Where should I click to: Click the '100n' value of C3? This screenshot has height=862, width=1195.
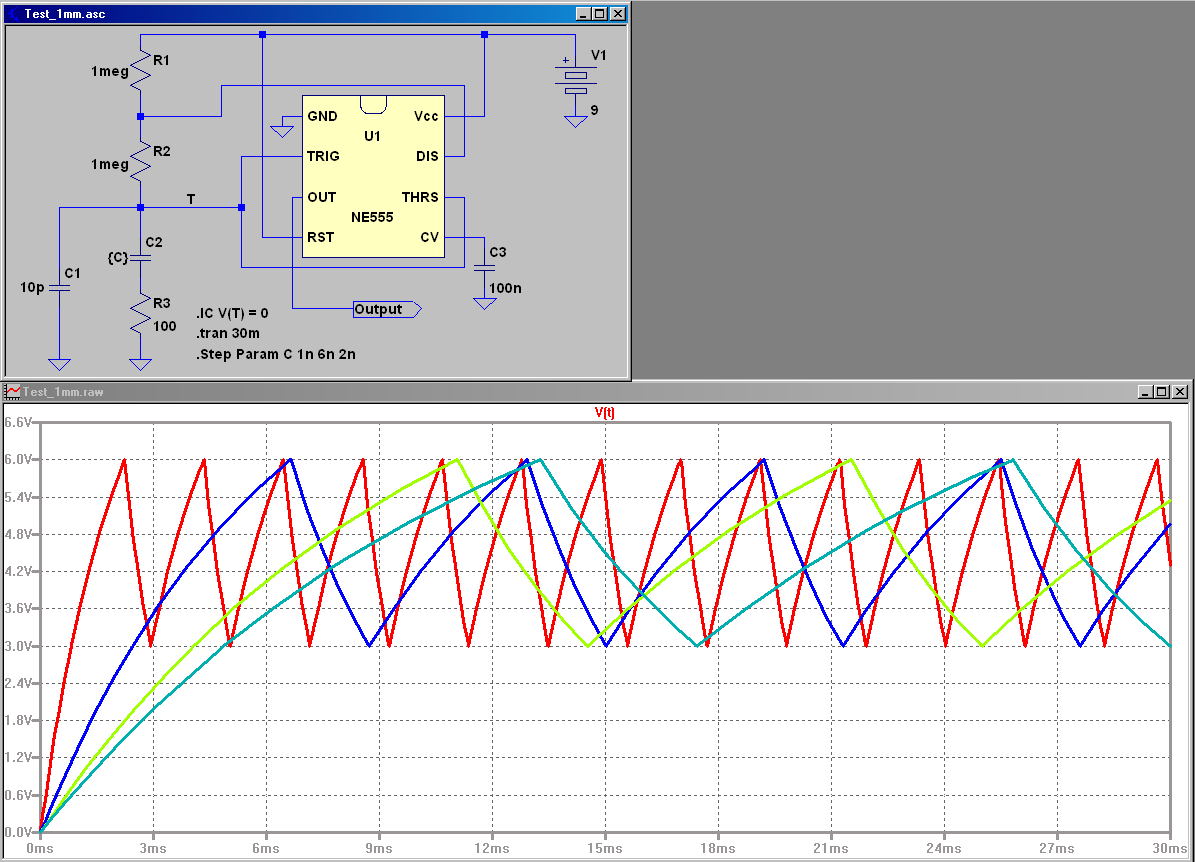pos(505,288)
